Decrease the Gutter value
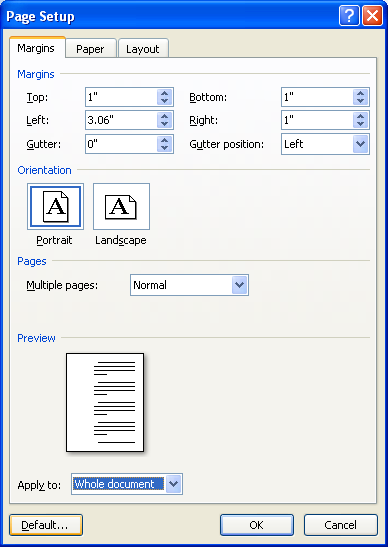The image size is (388, 547). click(x=165, y=148)
